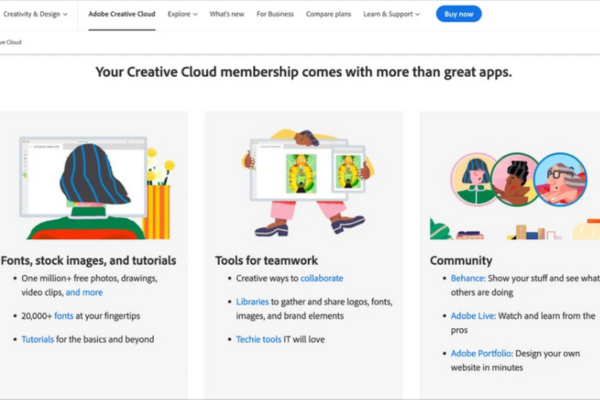The width and height of the screenshot is (600, 400).
Task: Open Compare plans
Action: point(328,14)
